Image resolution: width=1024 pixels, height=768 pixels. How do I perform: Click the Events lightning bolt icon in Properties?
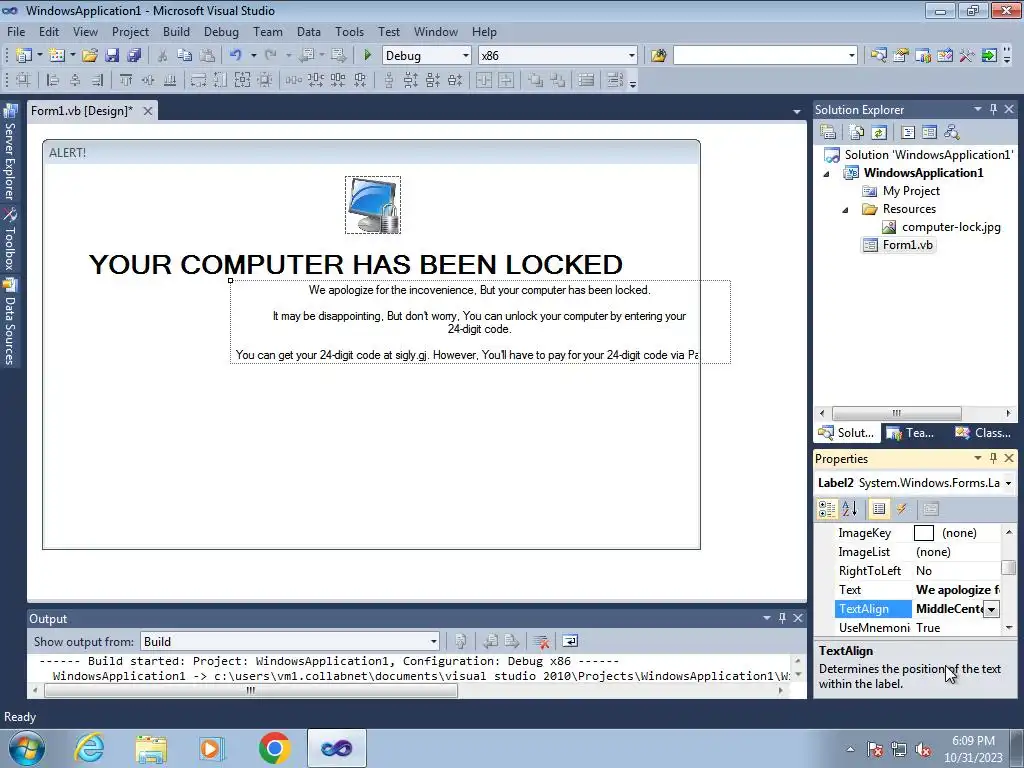pos(902,509)
